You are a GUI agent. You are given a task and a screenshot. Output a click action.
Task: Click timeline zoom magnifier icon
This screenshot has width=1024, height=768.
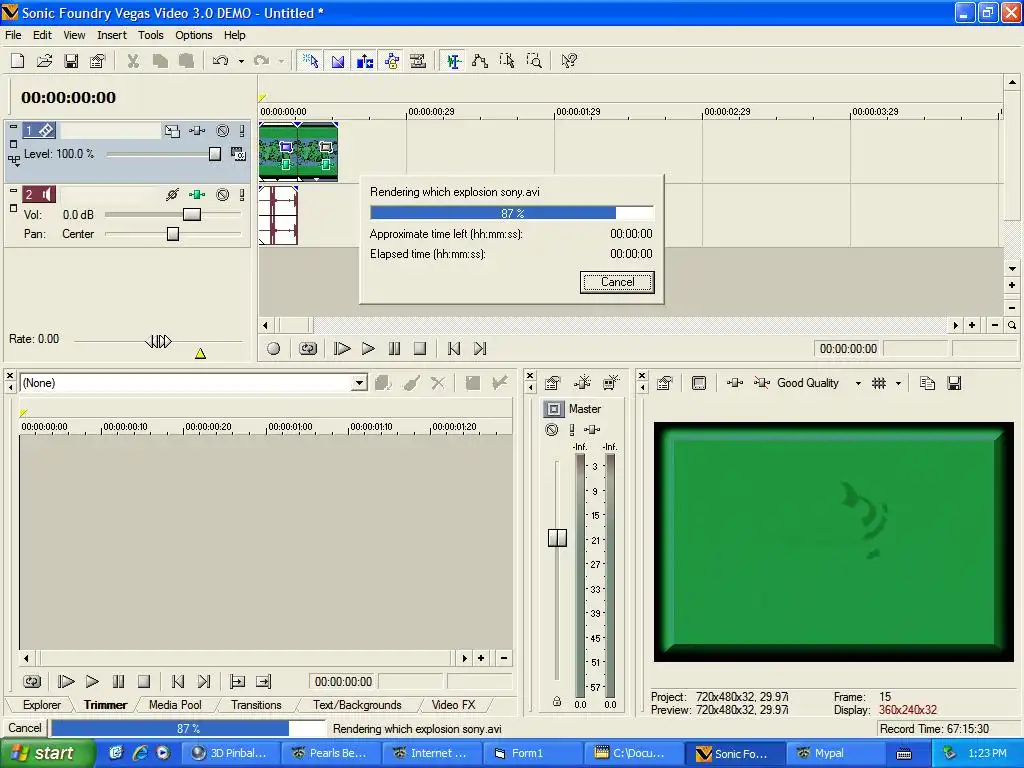click(x=1012, y=325)
